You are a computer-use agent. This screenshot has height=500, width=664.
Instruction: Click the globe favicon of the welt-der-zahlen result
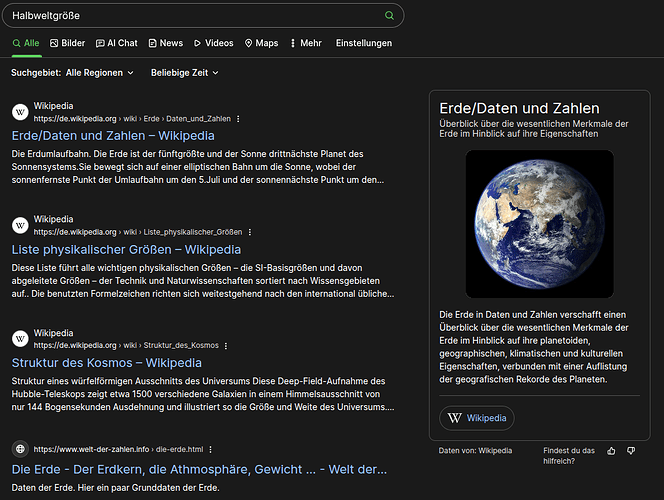pyautogui.click(x=20, y=449)
